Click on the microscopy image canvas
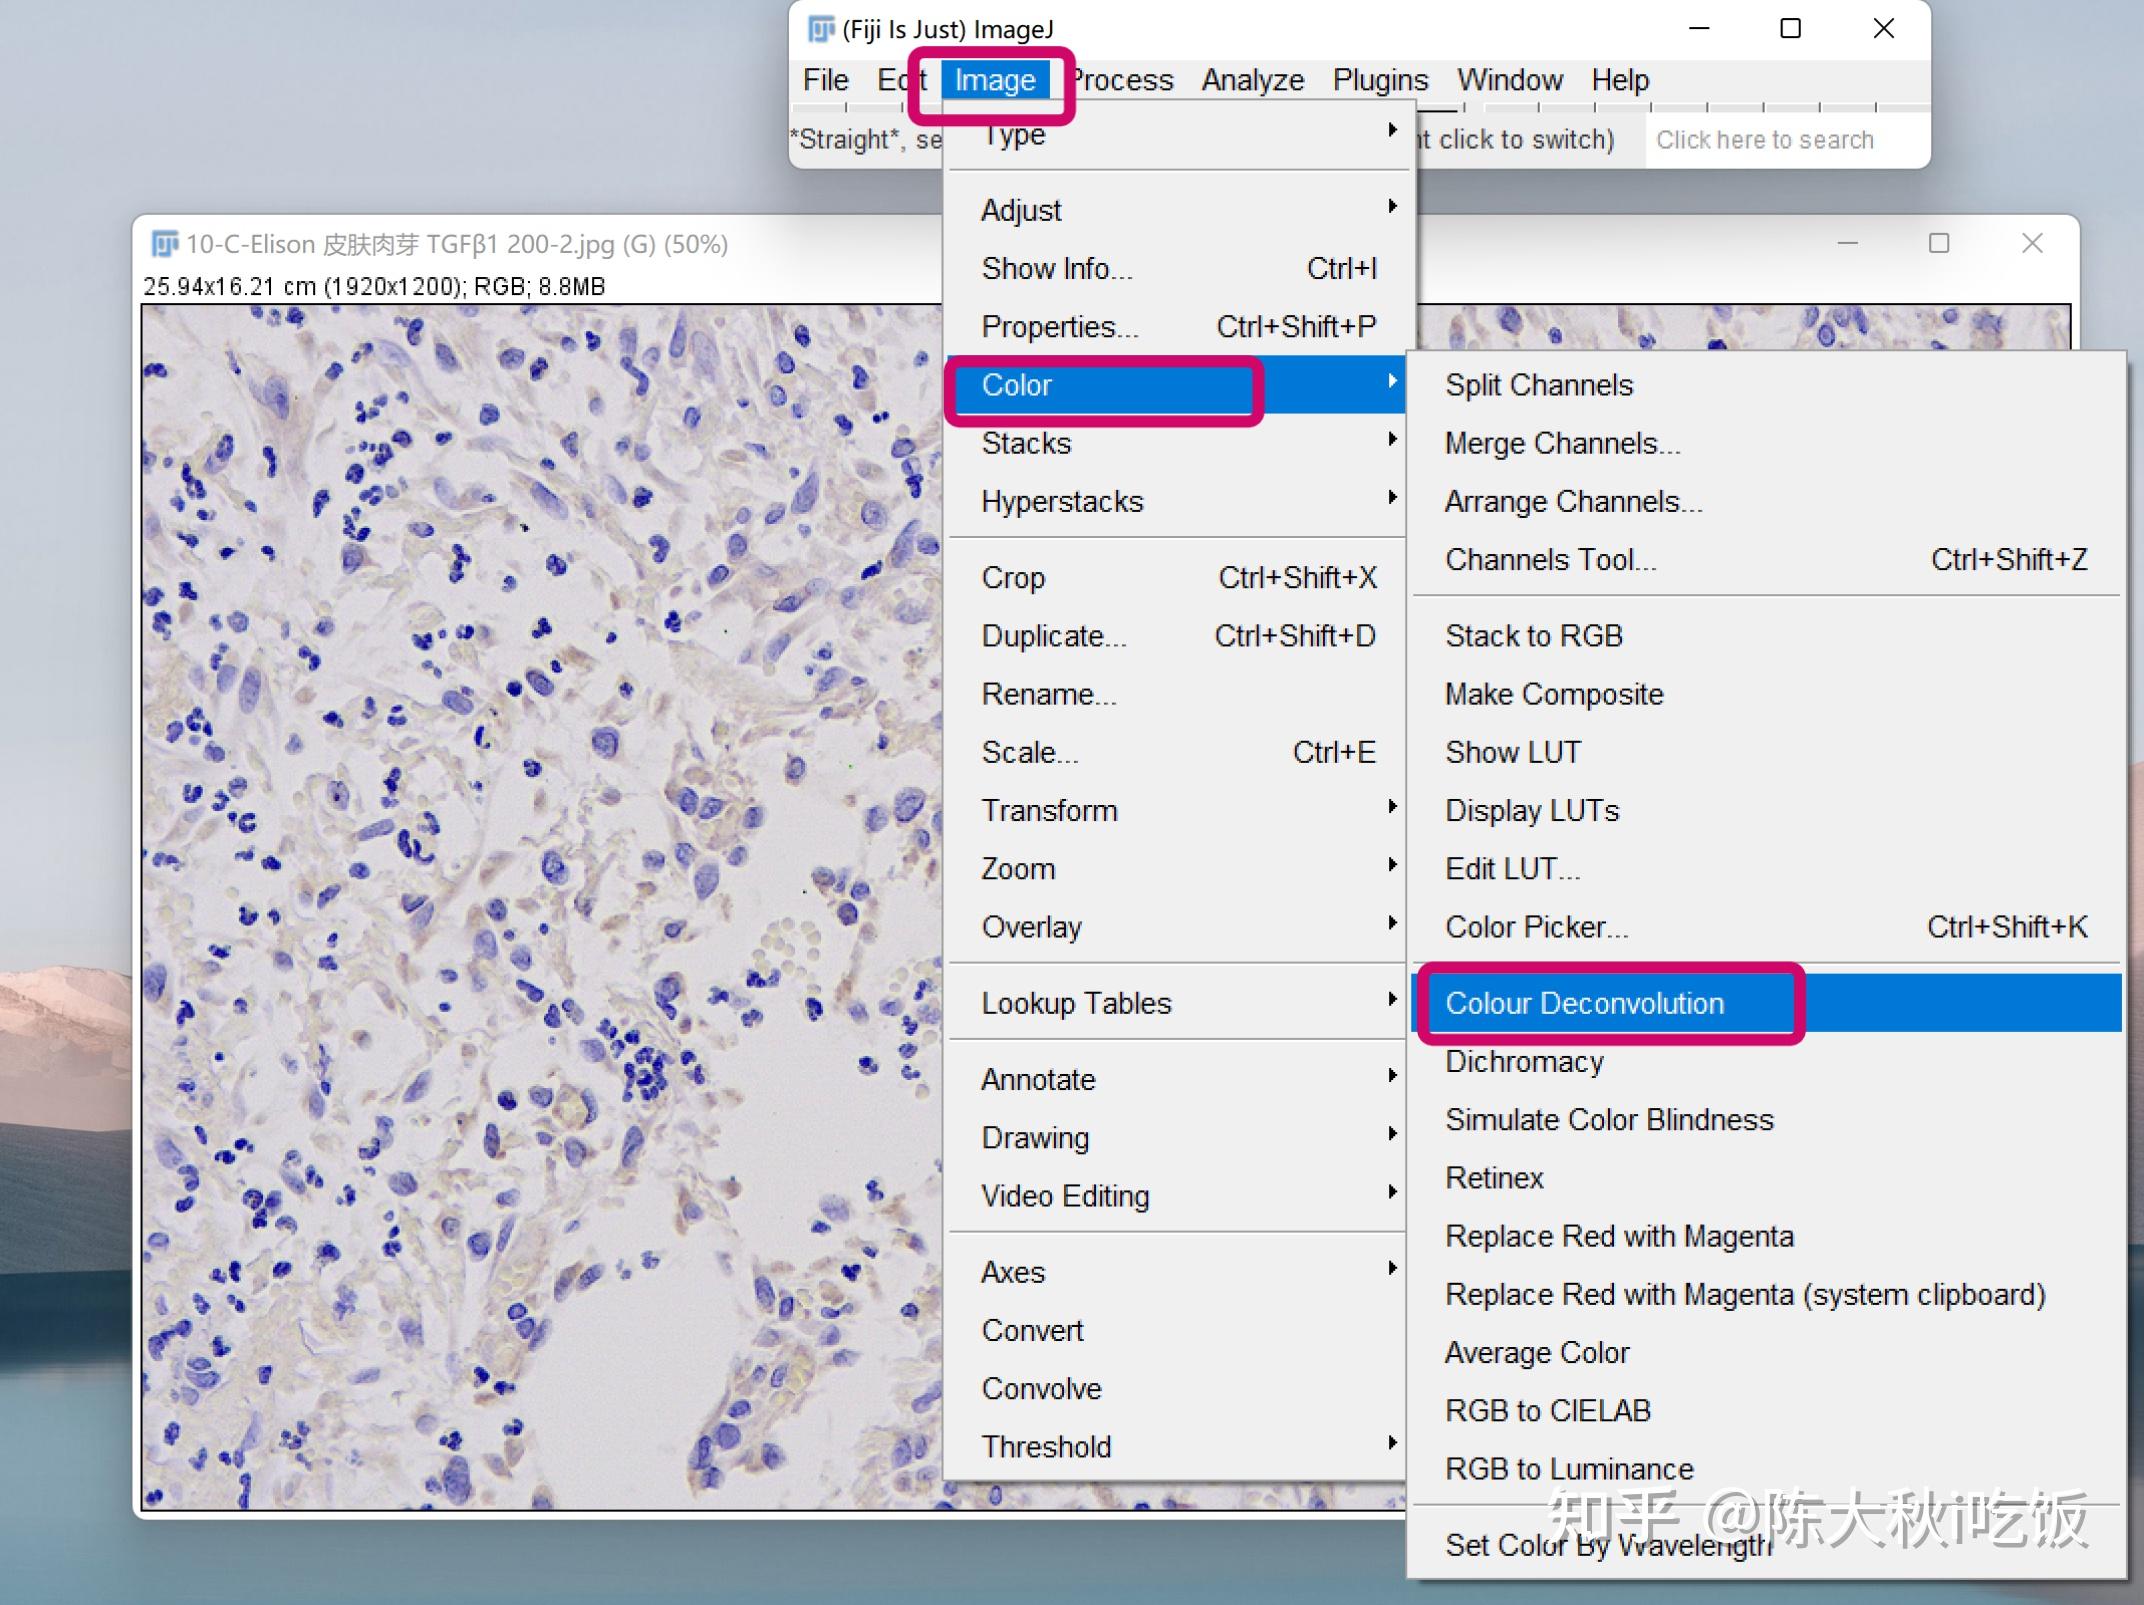 pos(540,900)
